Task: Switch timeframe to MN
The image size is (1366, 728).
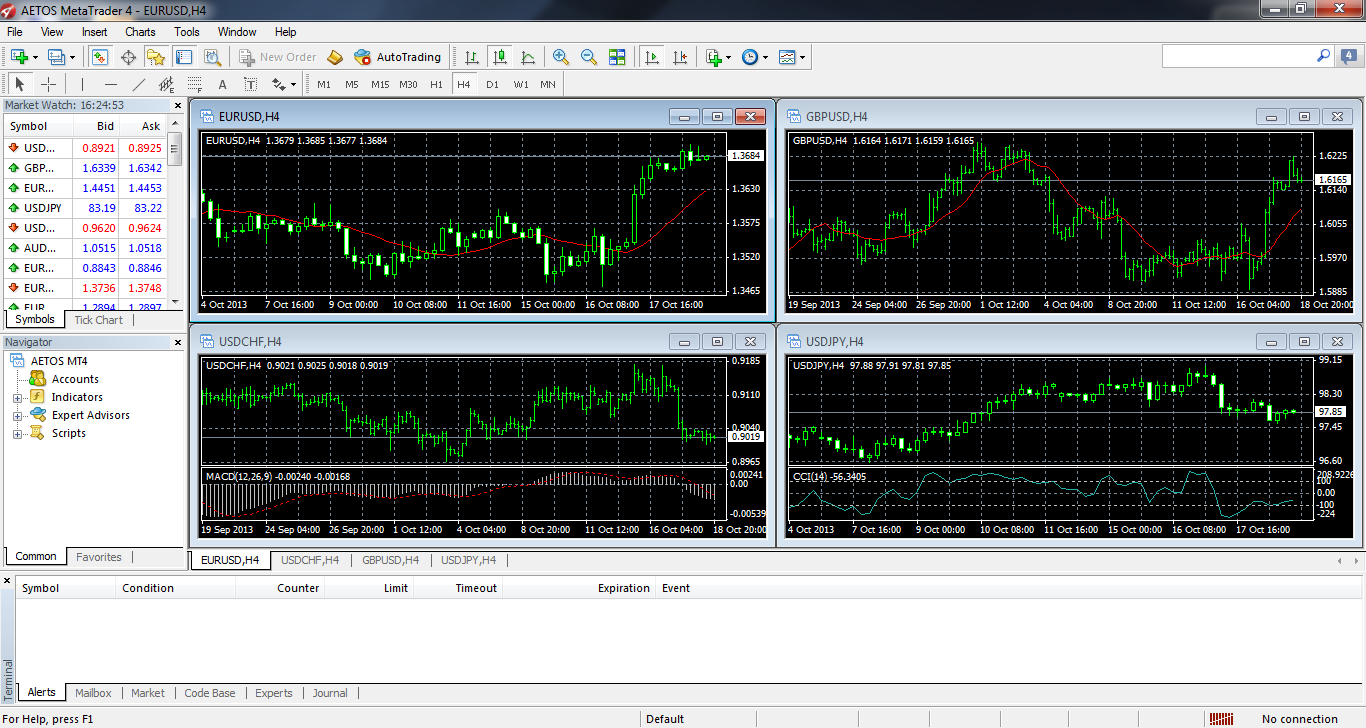Action: (x=548, y=84)
